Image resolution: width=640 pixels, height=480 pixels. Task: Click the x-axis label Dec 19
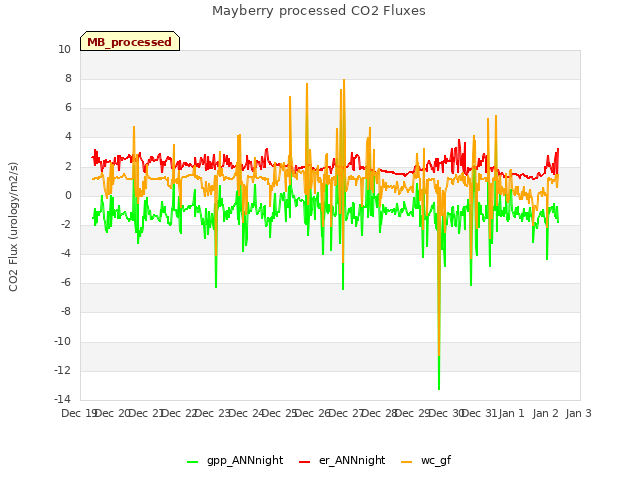click(x=79, y=413)
